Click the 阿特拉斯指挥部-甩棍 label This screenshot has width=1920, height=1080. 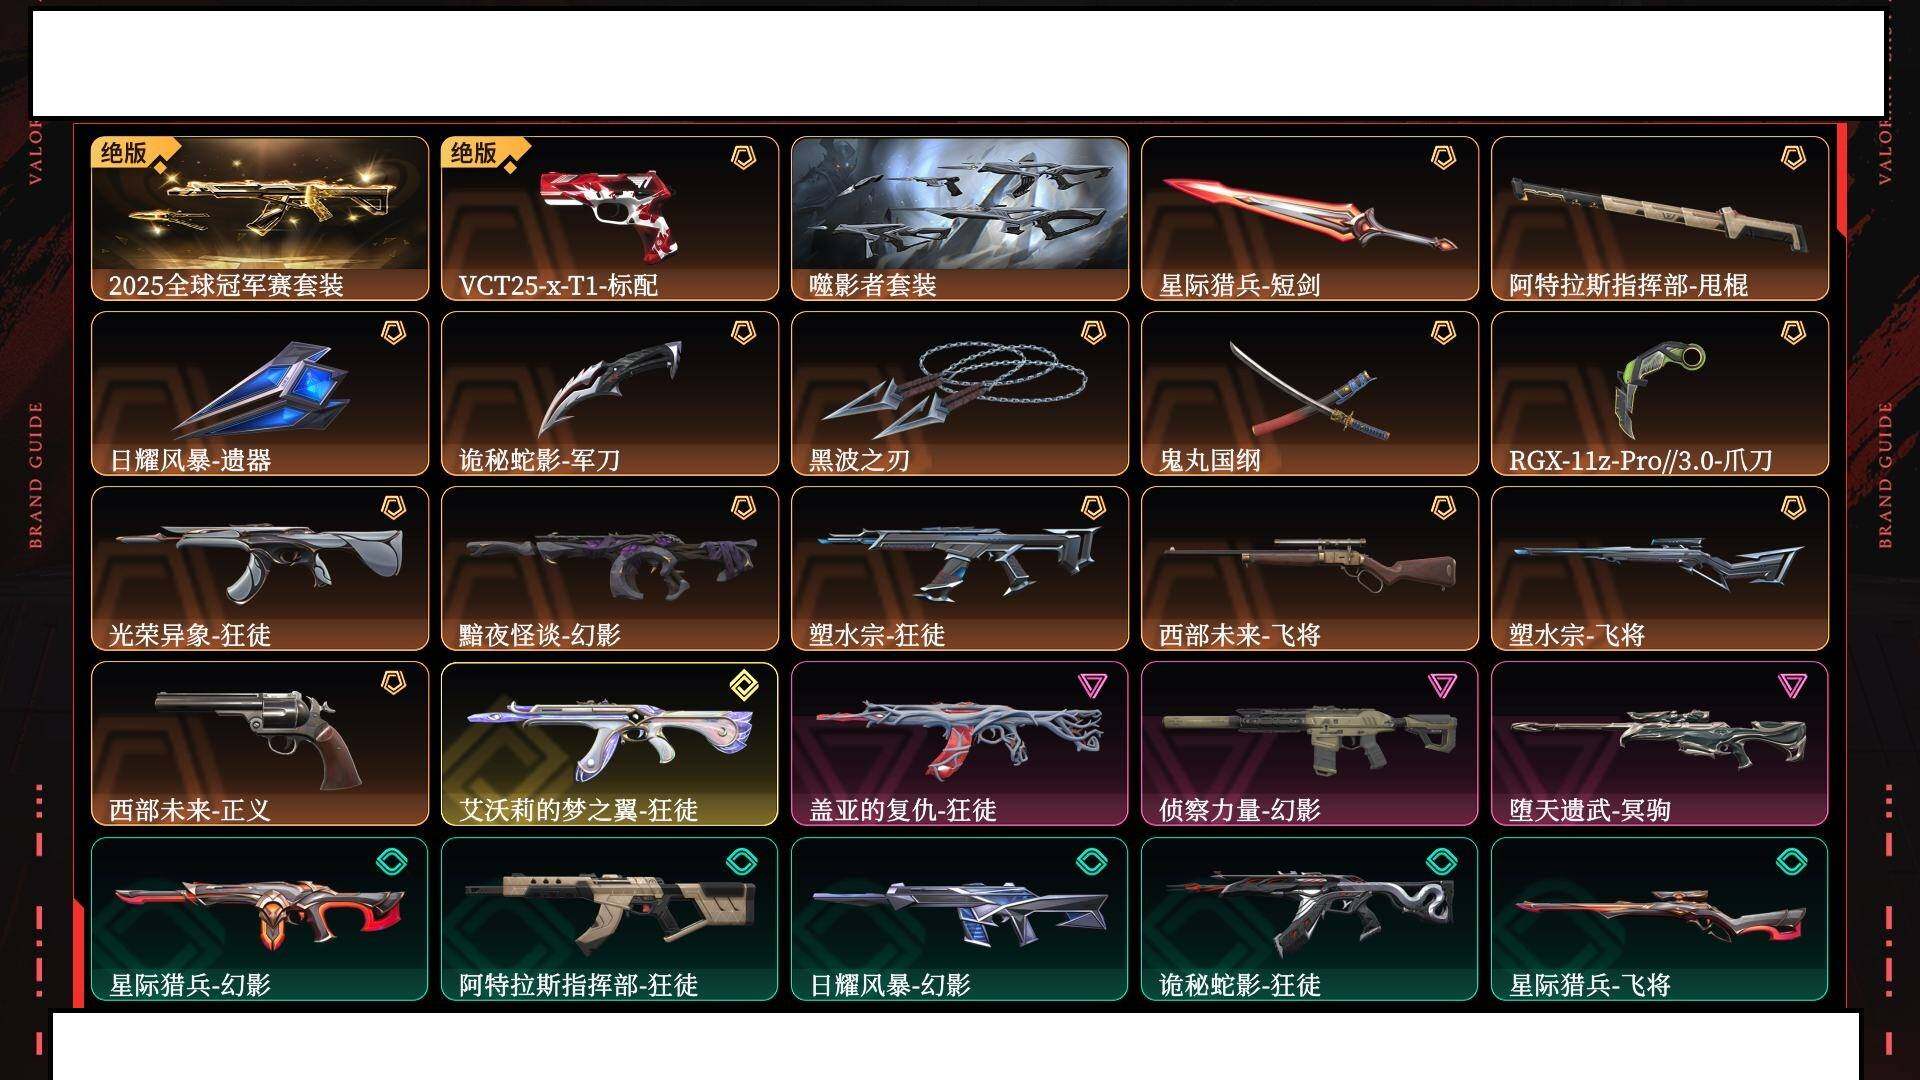(x=1628, y=286)
